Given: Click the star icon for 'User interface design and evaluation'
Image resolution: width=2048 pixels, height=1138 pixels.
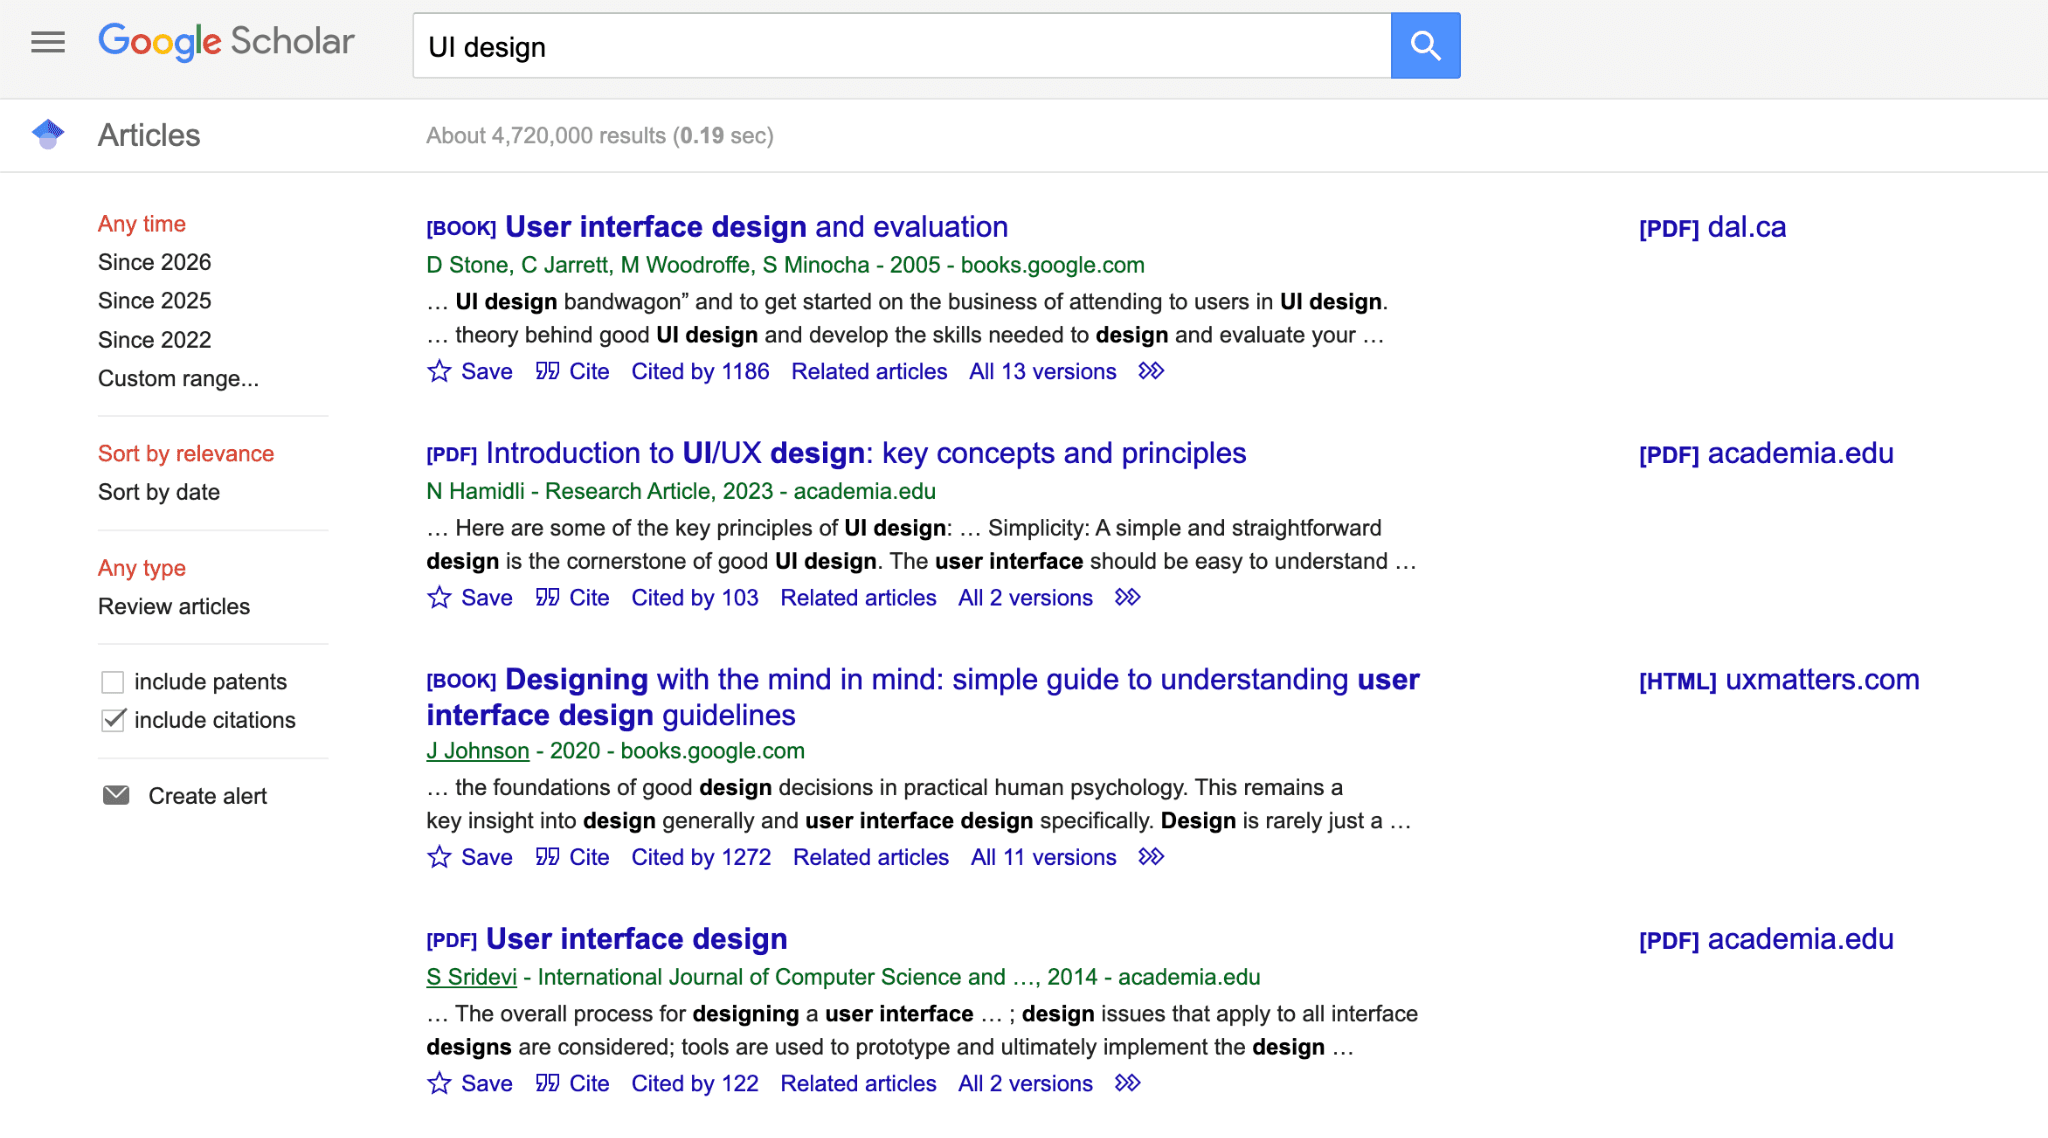Looking at the screenshot, I should pos(439,372).
